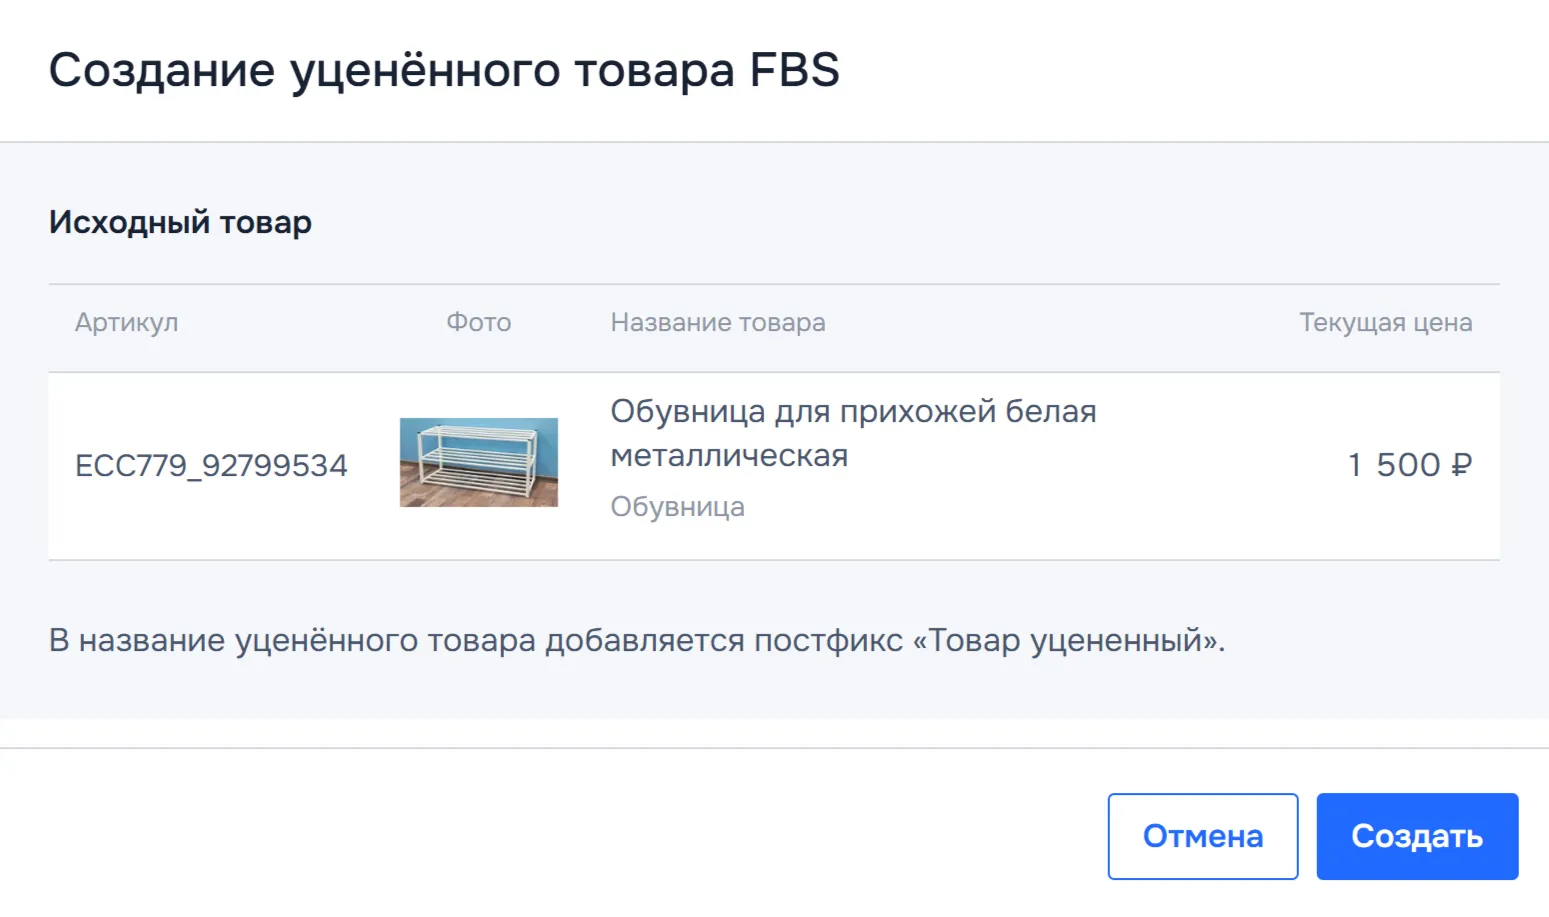This screenshot has height=917, width=1549.
Task: Click the Исходный товар section heading
Action: 180,222
